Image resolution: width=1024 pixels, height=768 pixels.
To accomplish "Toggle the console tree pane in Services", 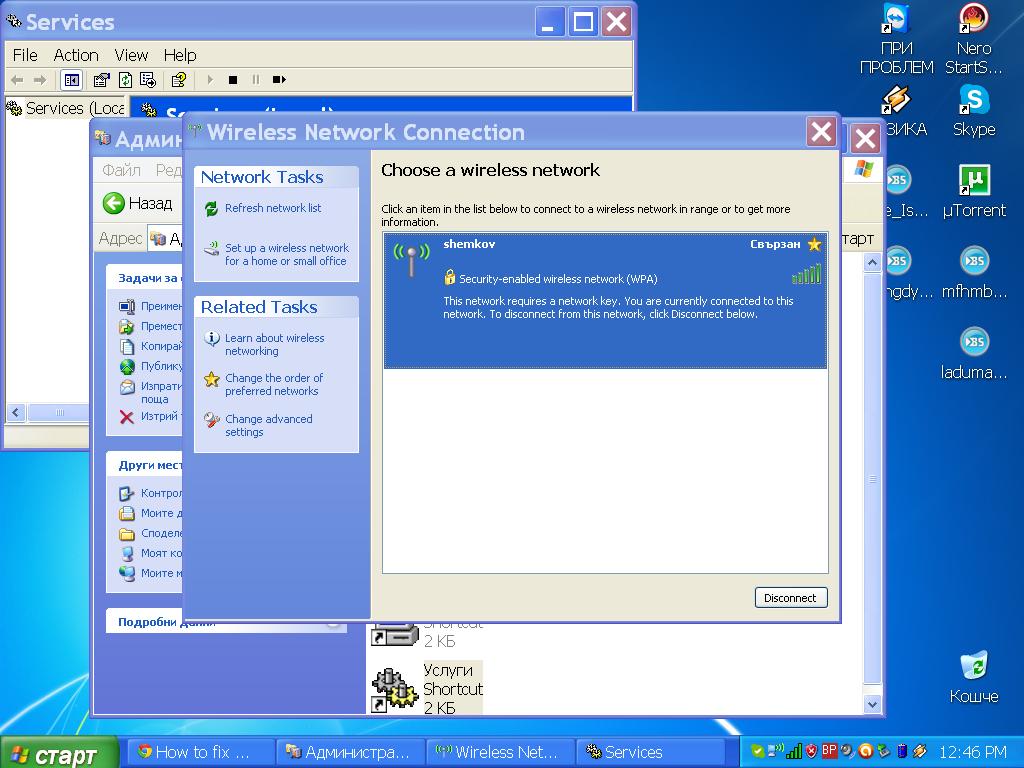I will (72, 80).
